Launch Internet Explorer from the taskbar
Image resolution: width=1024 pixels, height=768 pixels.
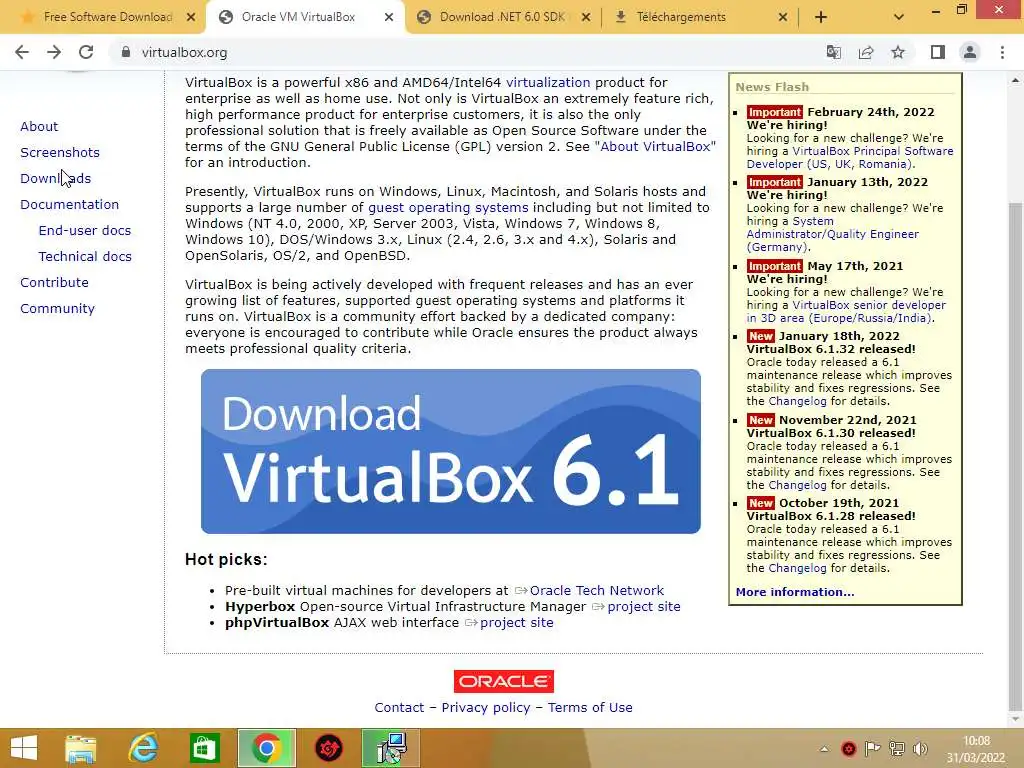(143, 748)
